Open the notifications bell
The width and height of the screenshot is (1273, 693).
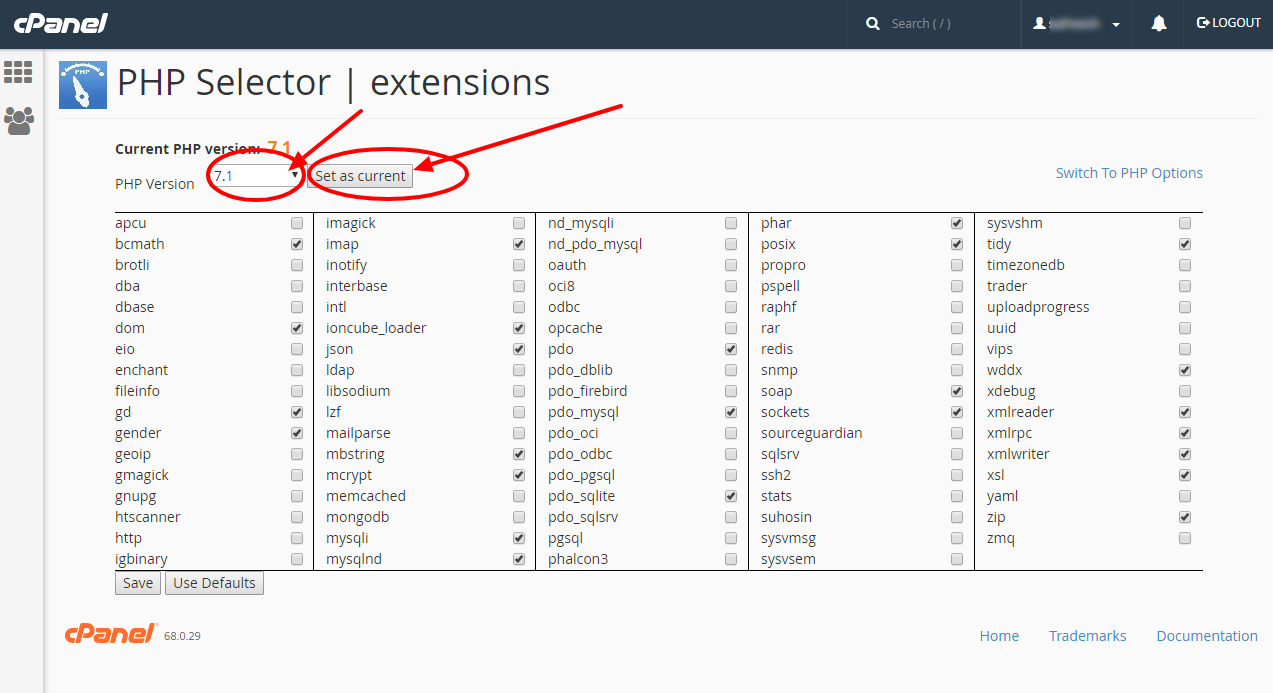(x=1159, y=23)
